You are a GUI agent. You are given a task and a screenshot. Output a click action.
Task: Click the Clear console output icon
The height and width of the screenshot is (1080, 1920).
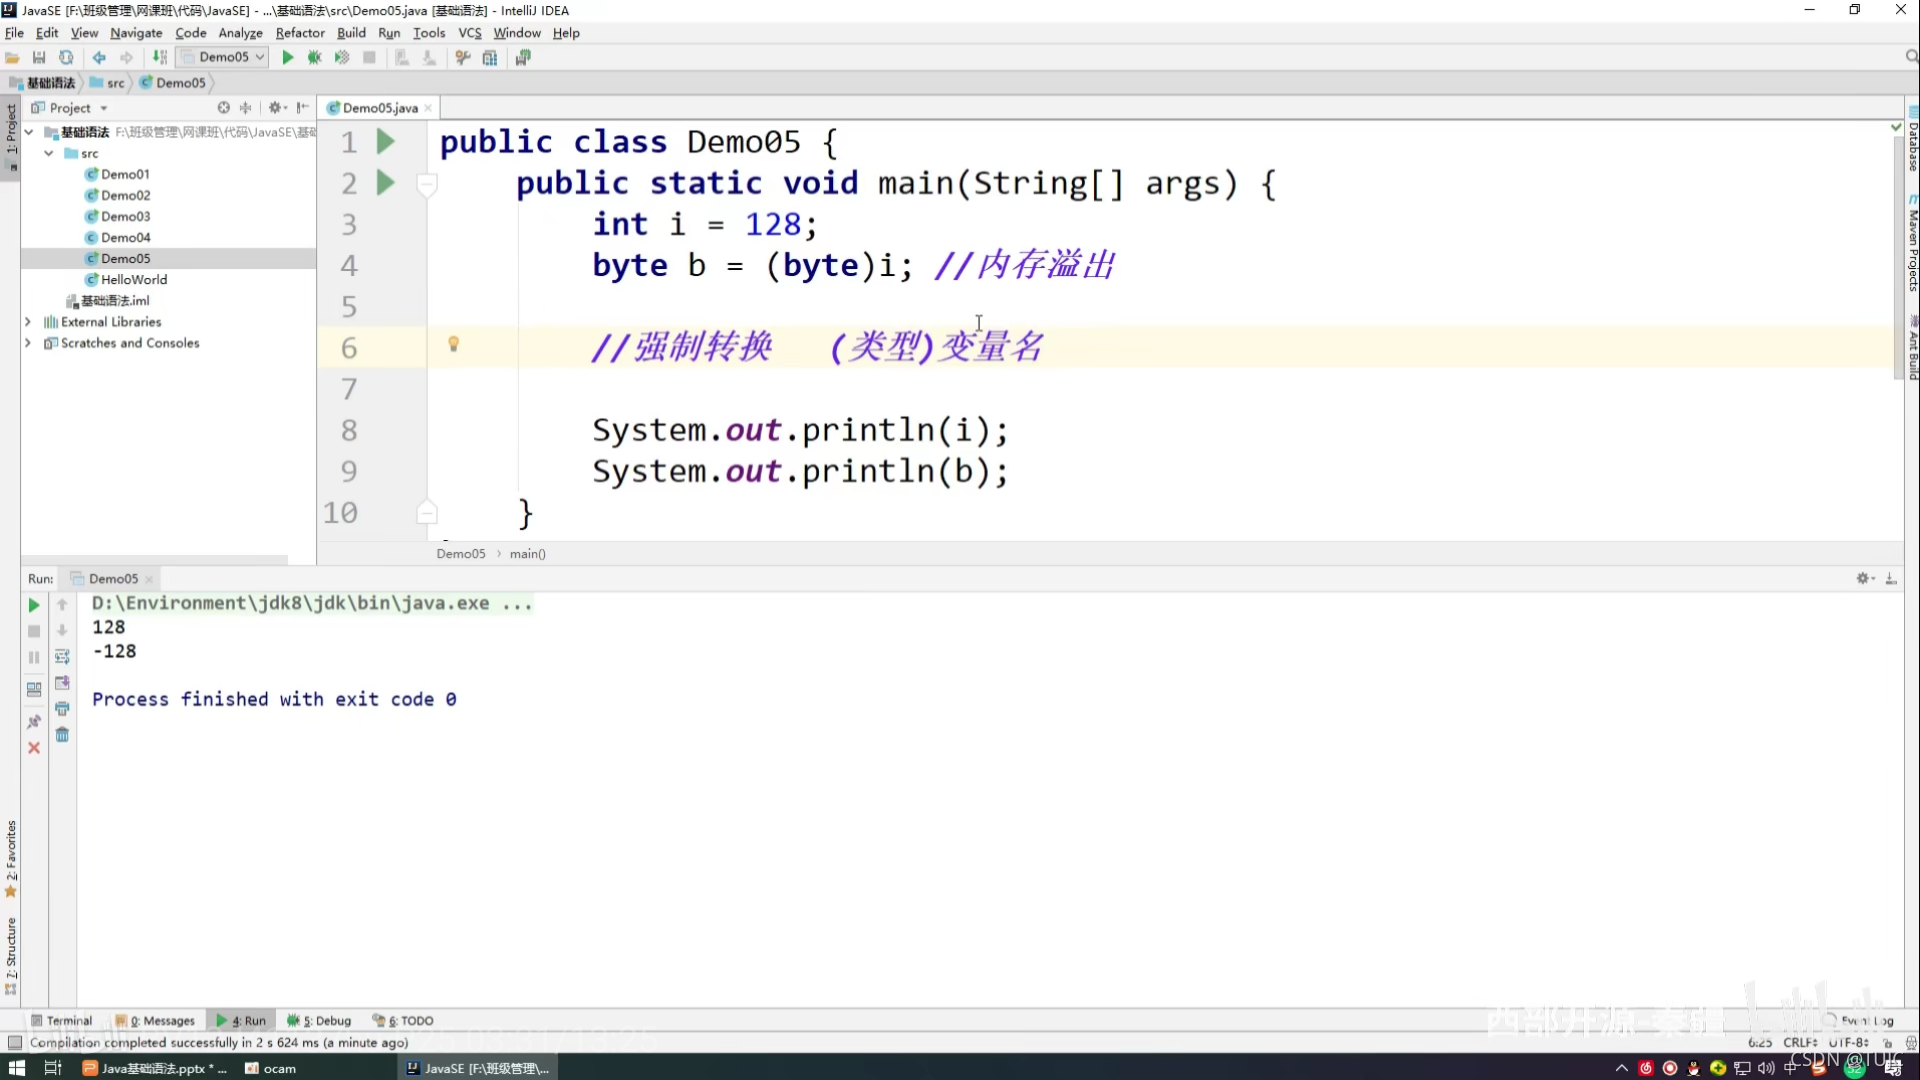[62, 735]
